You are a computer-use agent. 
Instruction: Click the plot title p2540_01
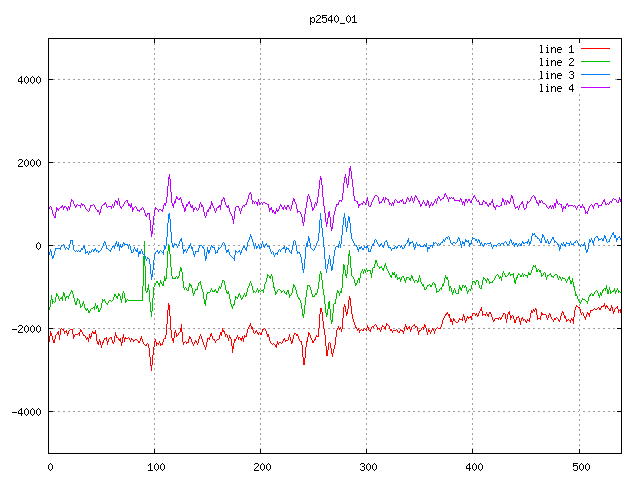pos(333,19)
